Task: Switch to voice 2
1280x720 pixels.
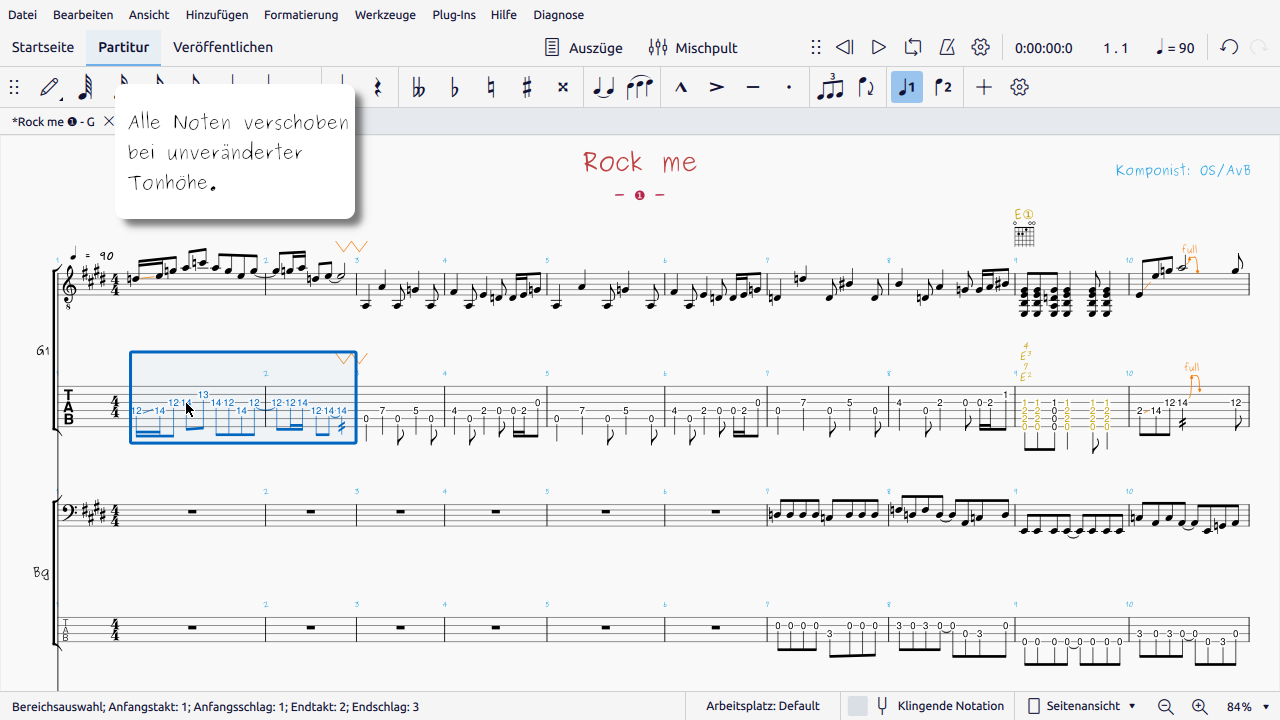Action: (943, 87)
